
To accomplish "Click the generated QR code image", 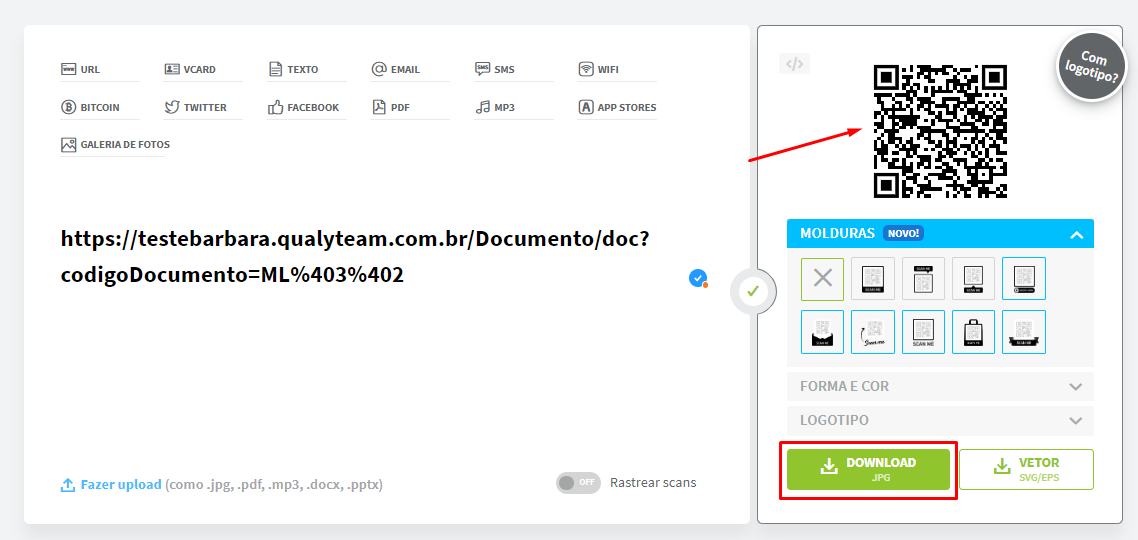I will click(x=940, y=131).
